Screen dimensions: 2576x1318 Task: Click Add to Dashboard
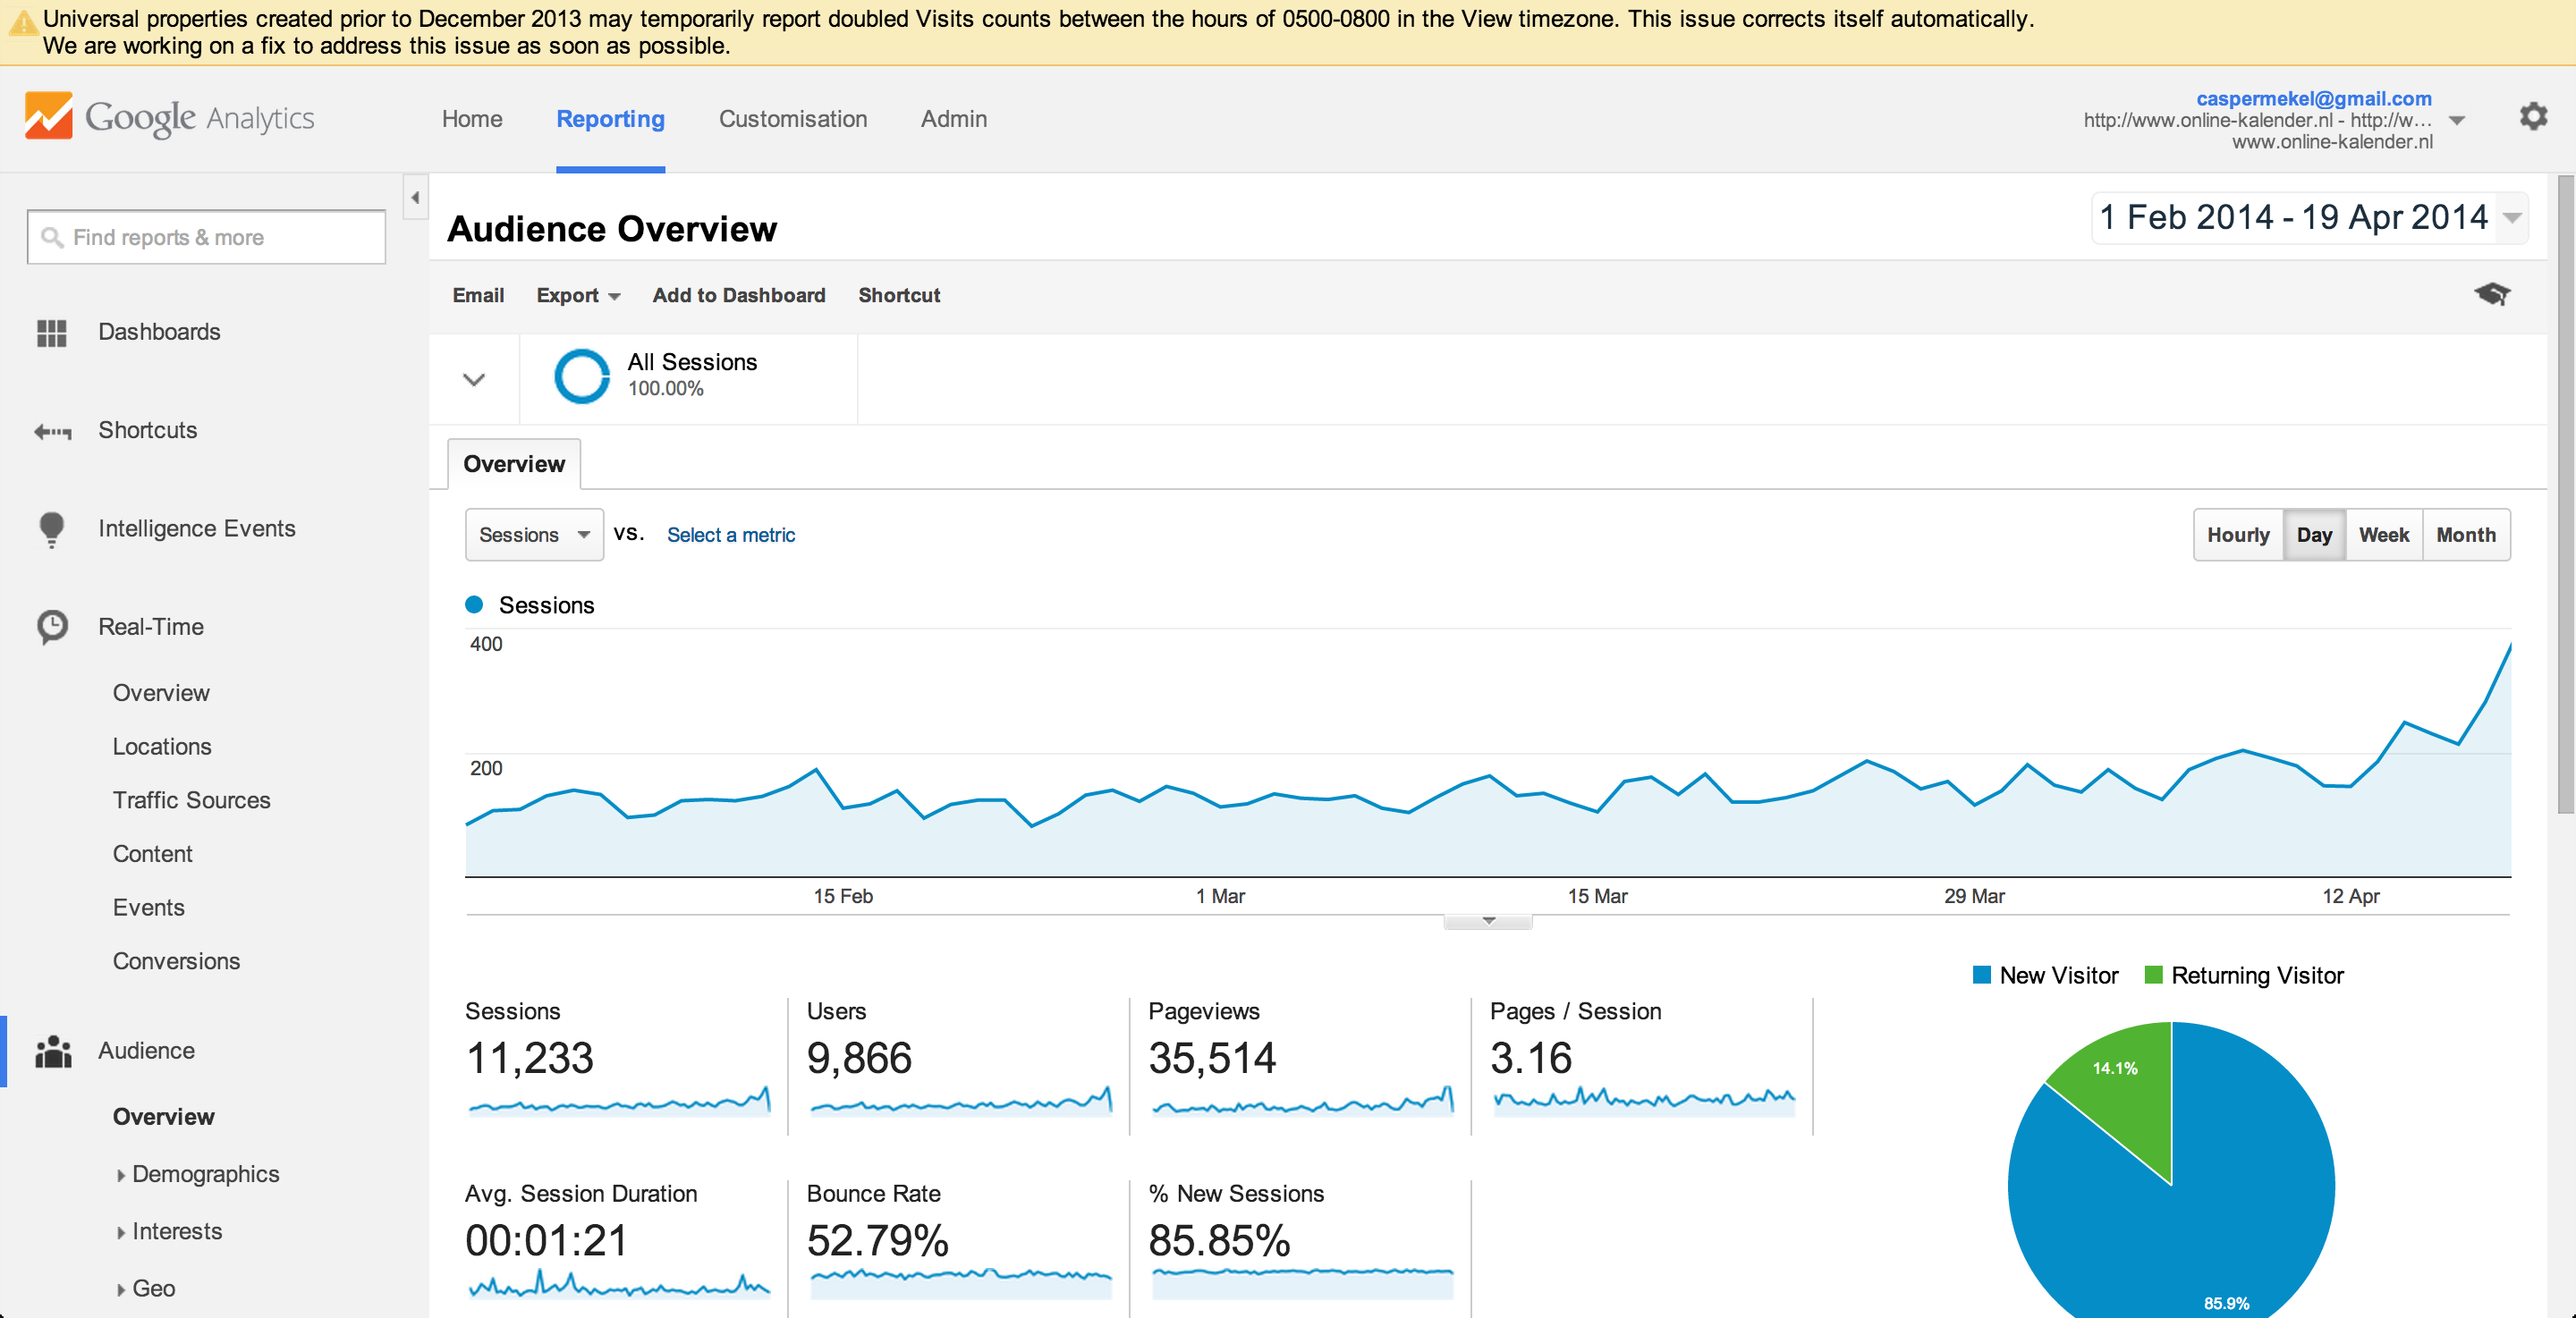pos(739,295)
